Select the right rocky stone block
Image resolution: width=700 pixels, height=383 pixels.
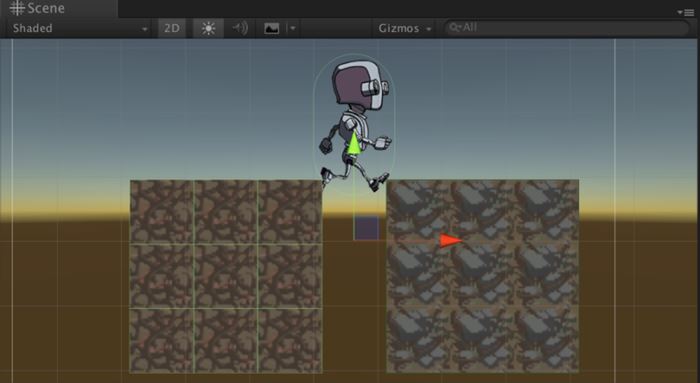pos(483,276)
